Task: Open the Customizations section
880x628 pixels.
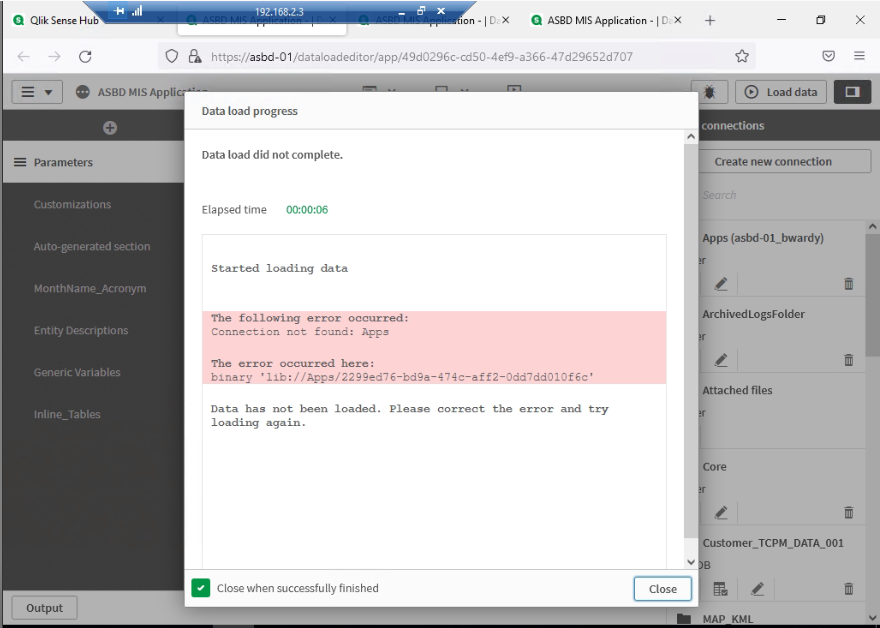Action: pos(72,204)
